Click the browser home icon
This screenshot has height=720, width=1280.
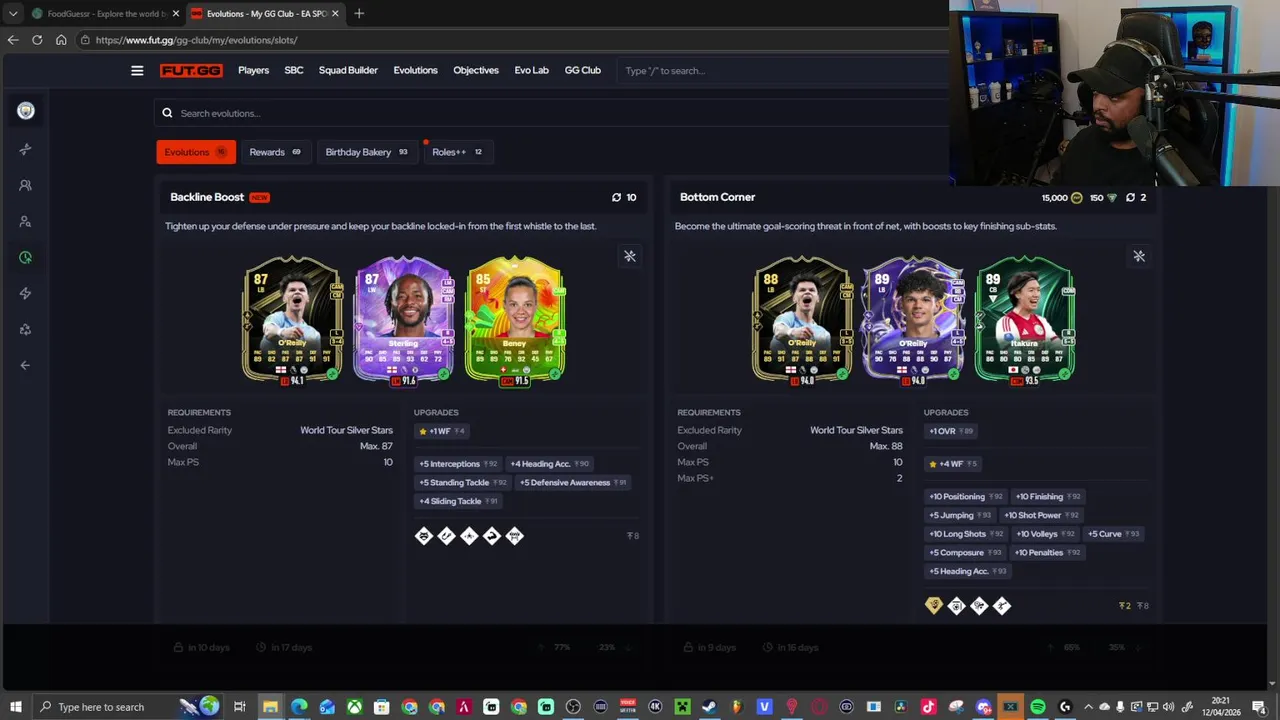[x=61, y=40]
